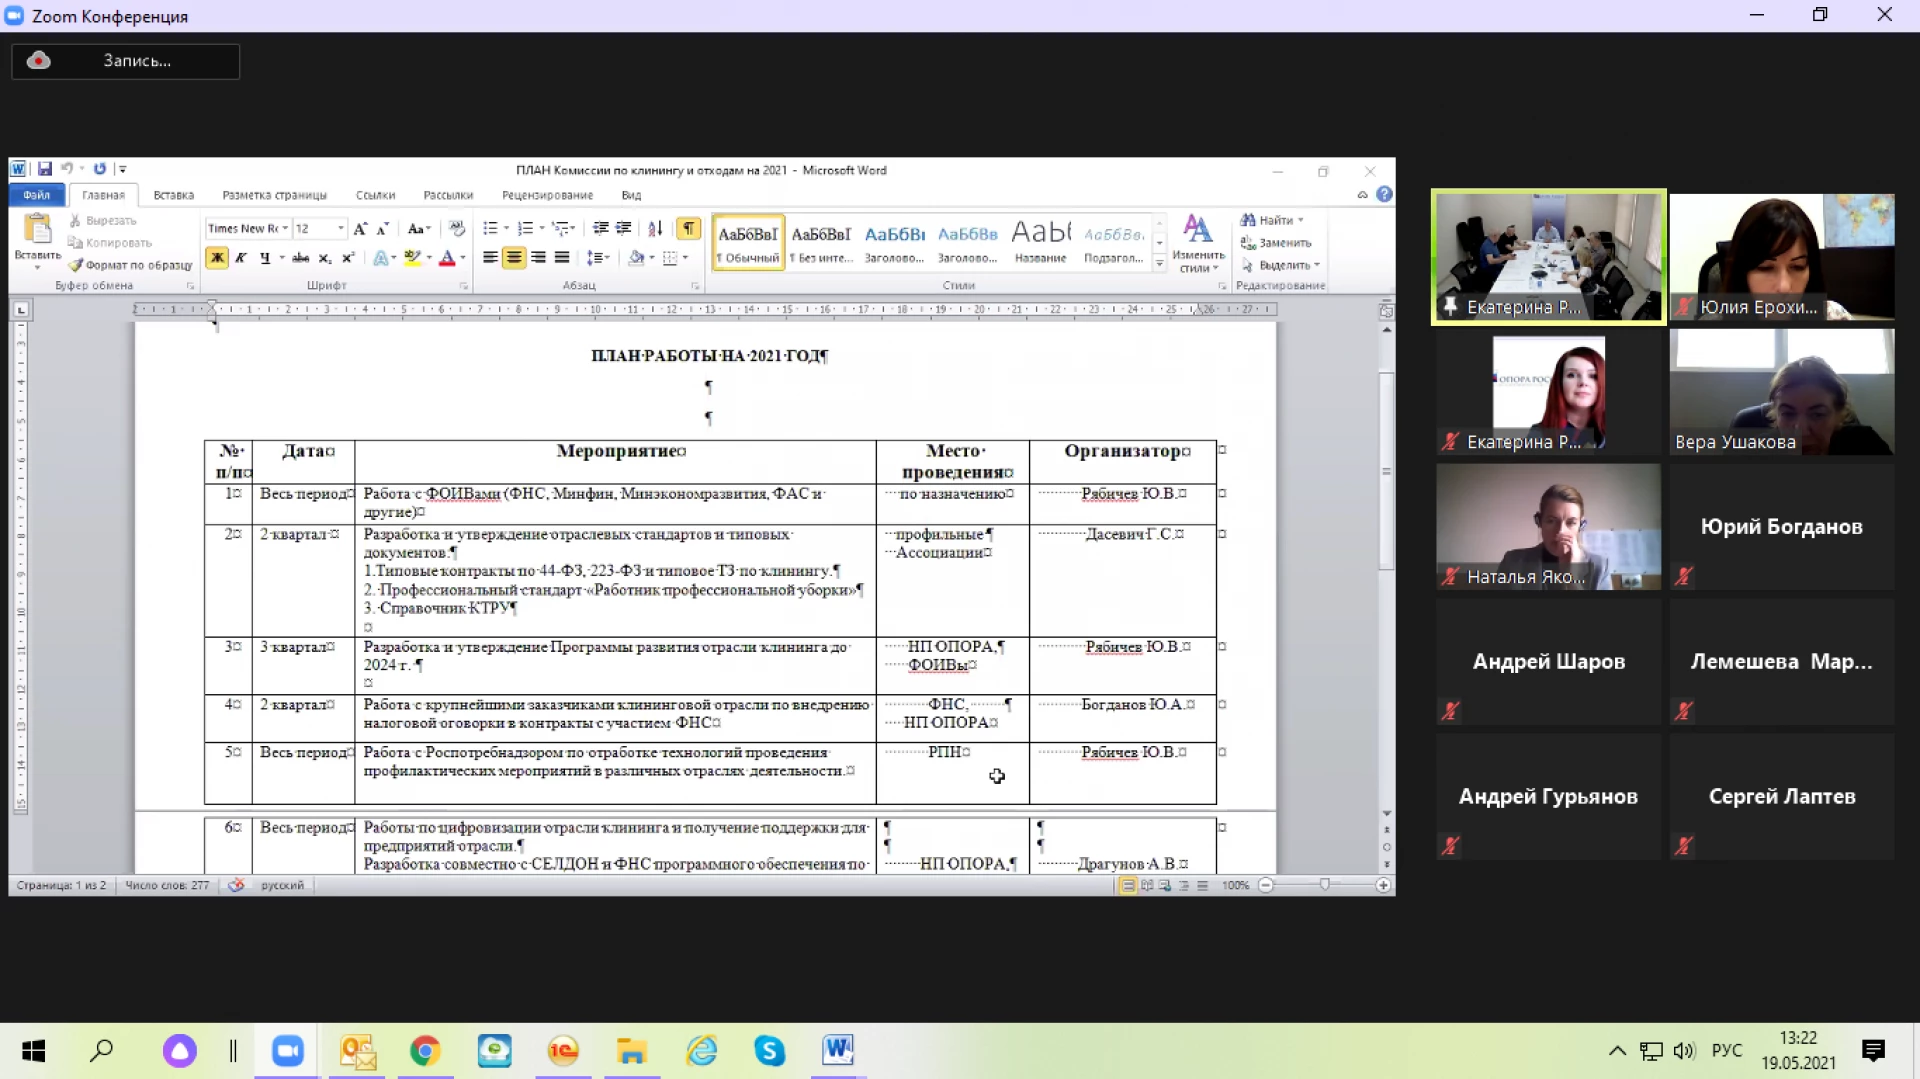Screen dimensions: 1920x1079
Task: Apply red font color
Action: tap(447, 258)
